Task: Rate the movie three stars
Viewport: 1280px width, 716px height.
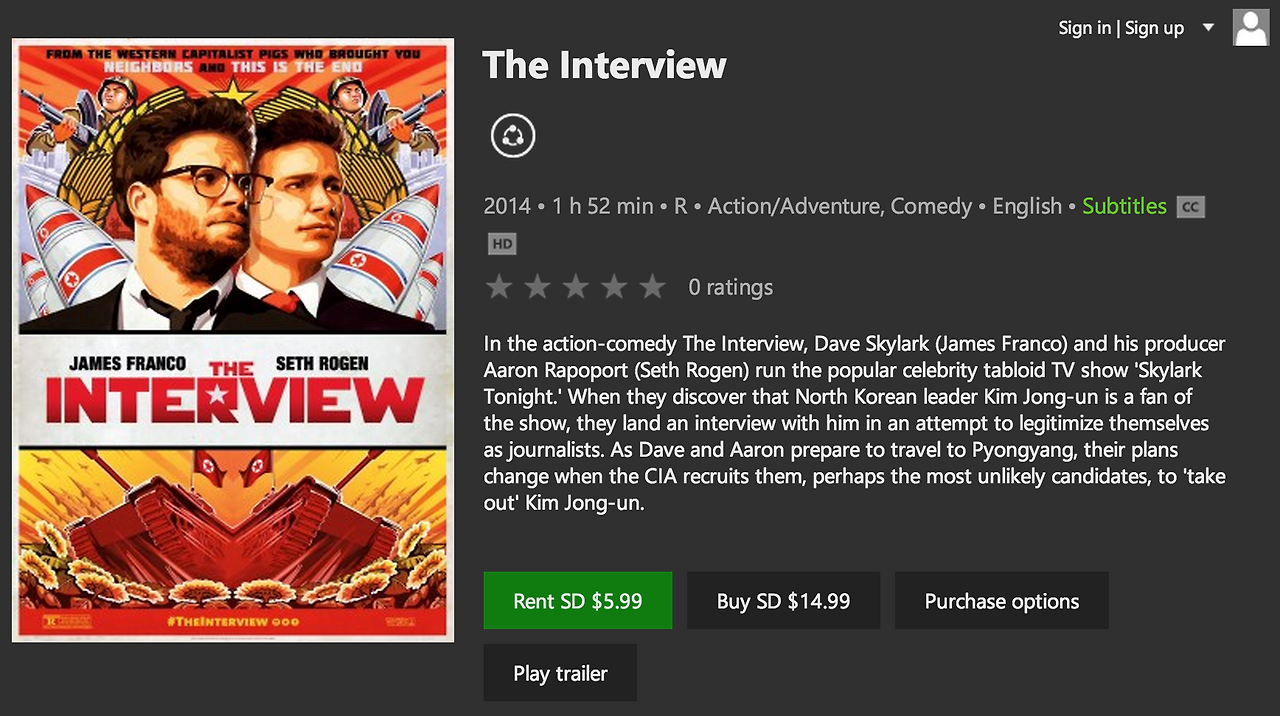Action: 575,288
